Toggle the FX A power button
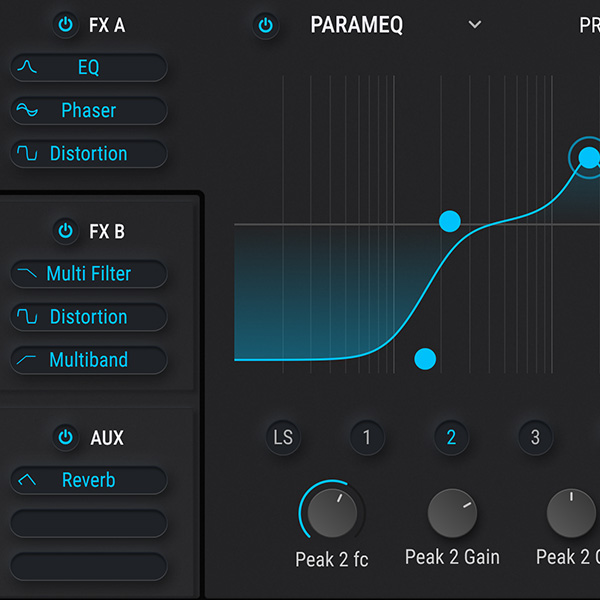 tap(66, 25)
